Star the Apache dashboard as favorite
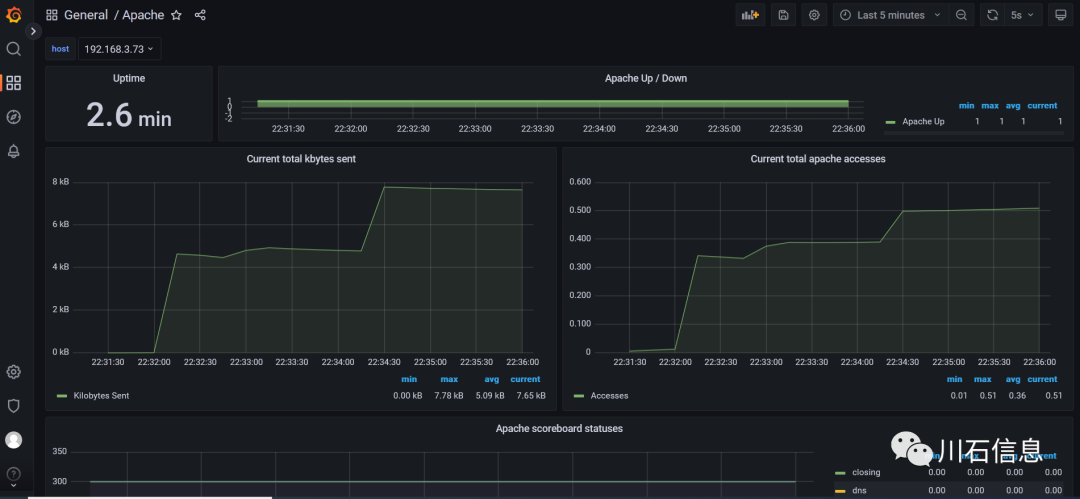This screenshot has height=499, width=1080. (x=176, y=15)
